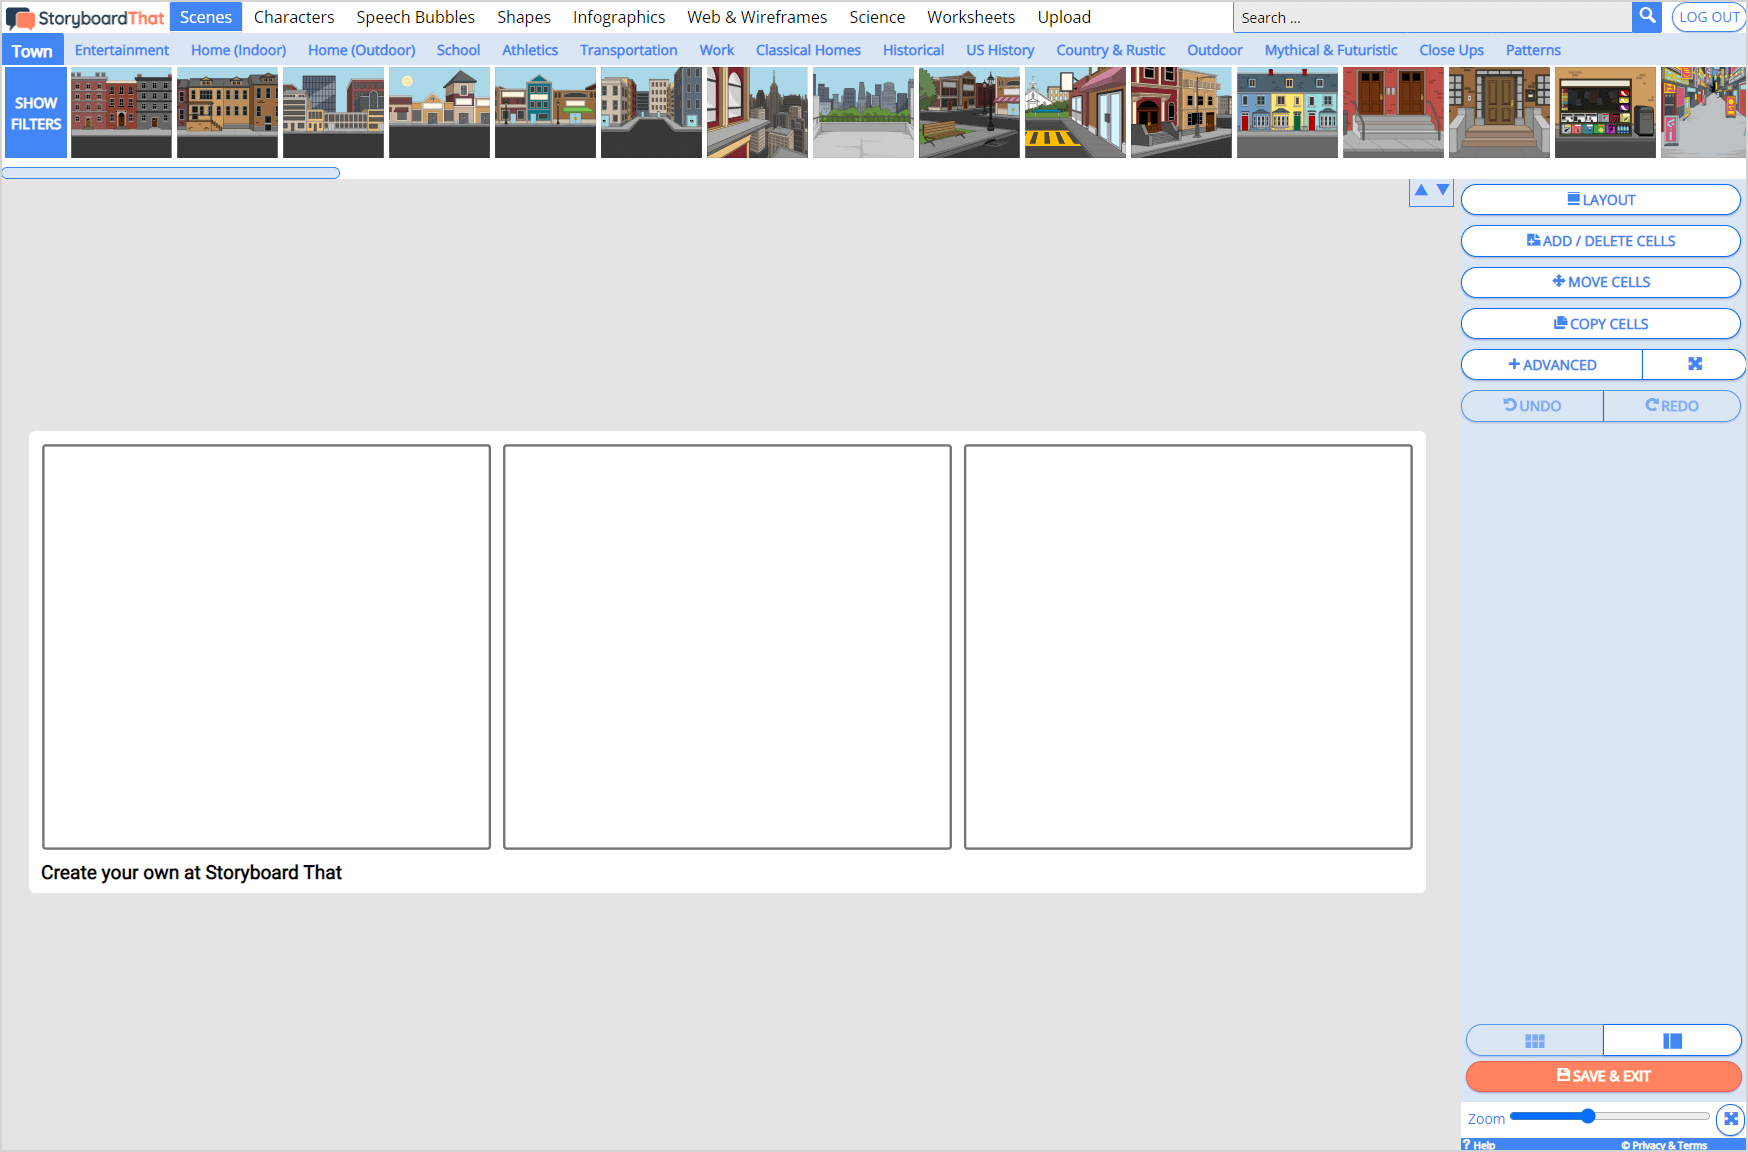1748x1152 pixels.
Task: Select the Patterns category
Action: (x=1533, y=50)
